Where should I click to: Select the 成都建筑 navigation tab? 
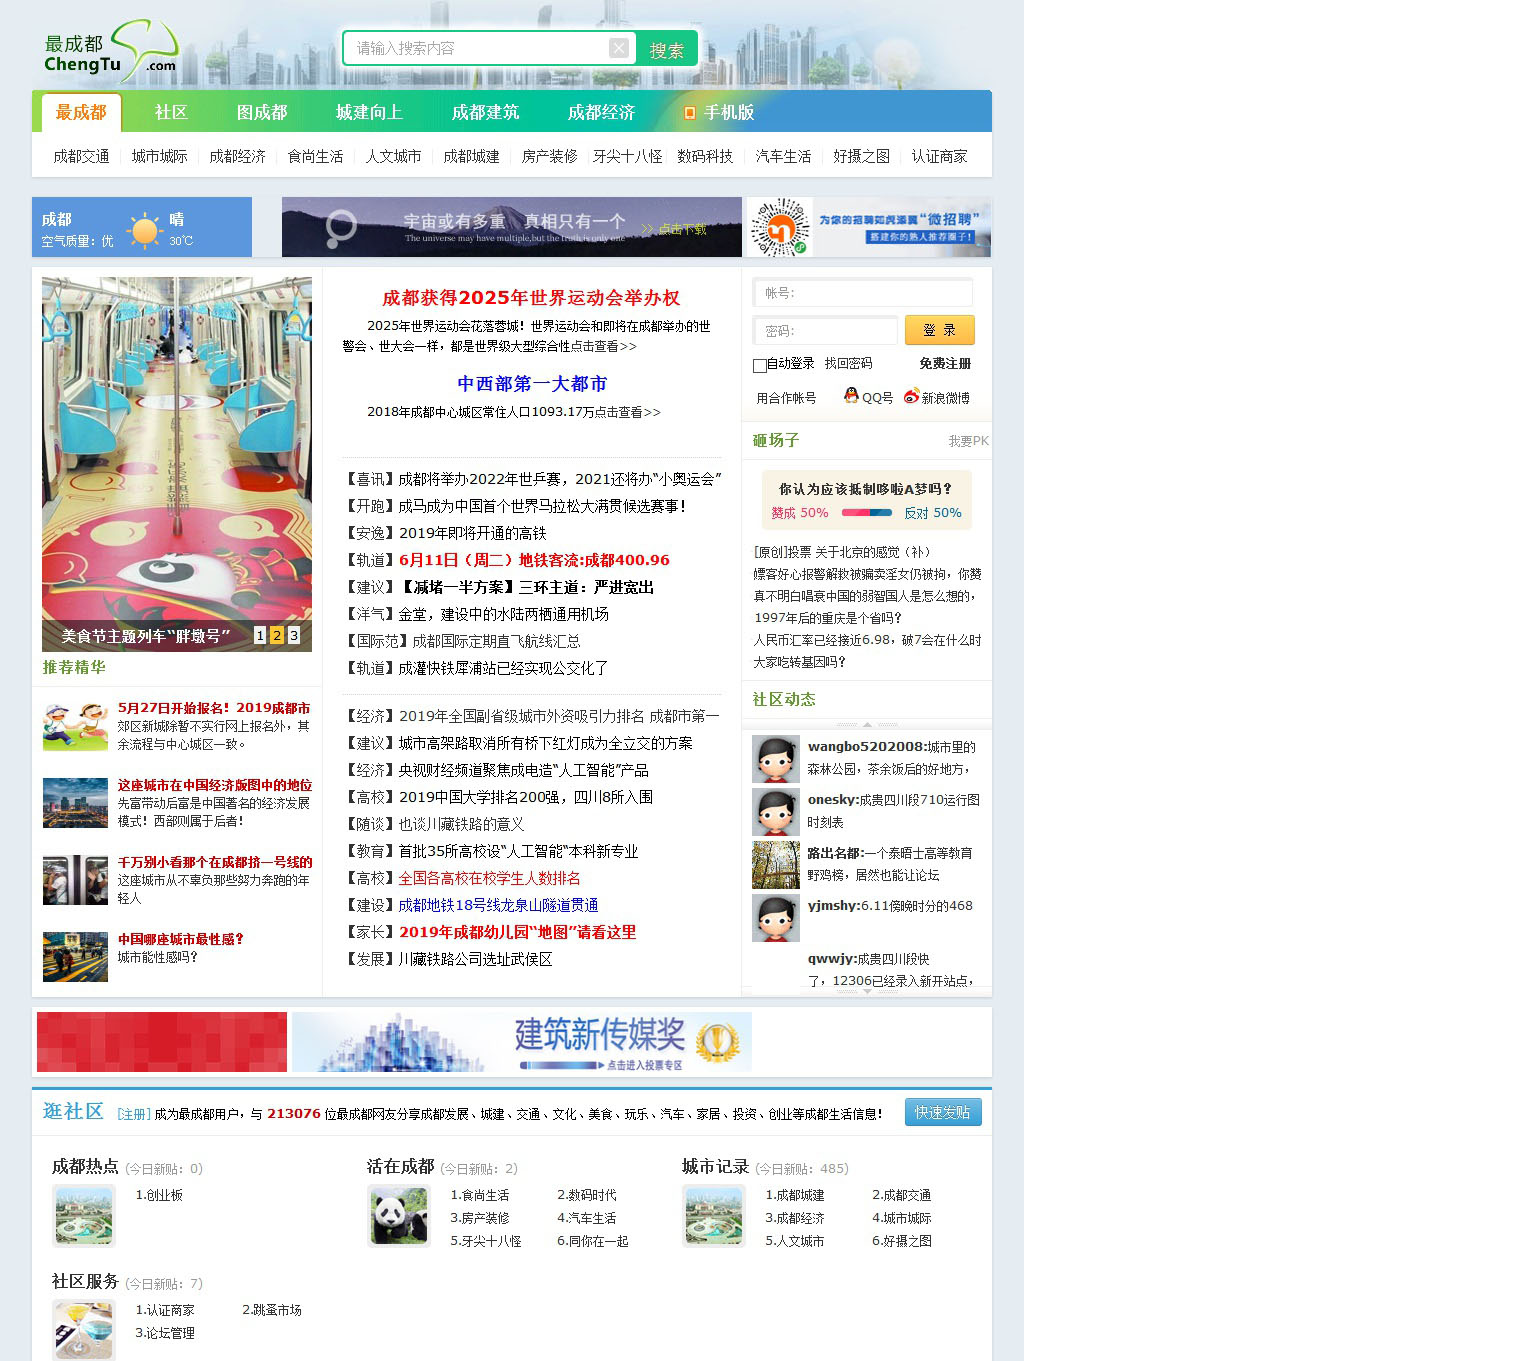click(485, 112)
